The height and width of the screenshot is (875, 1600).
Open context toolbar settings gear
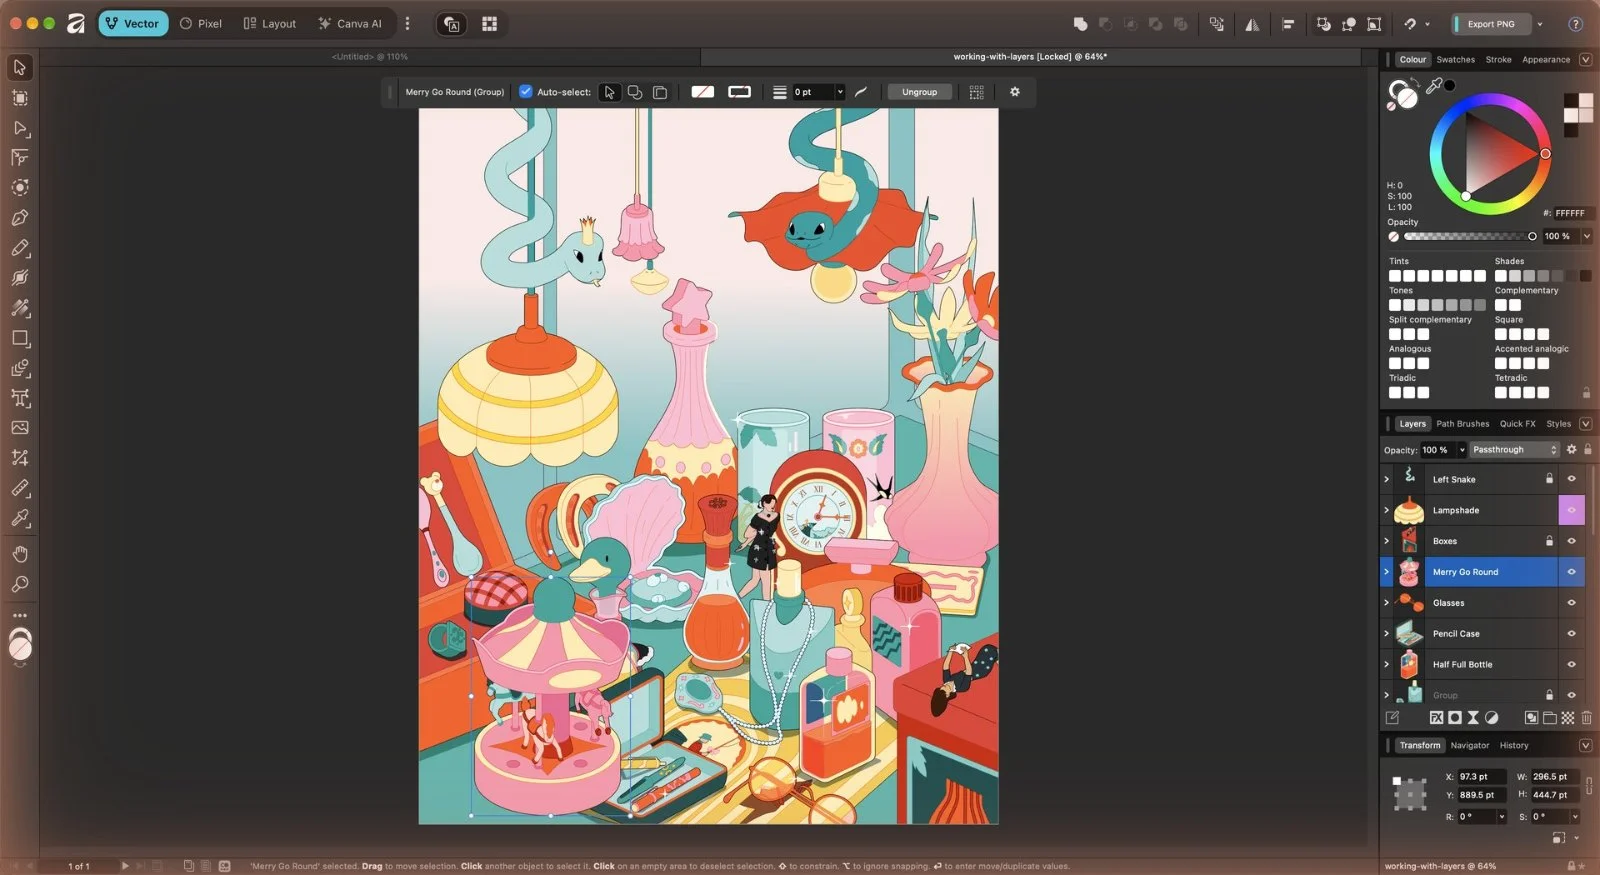[x=1015, y=92]
